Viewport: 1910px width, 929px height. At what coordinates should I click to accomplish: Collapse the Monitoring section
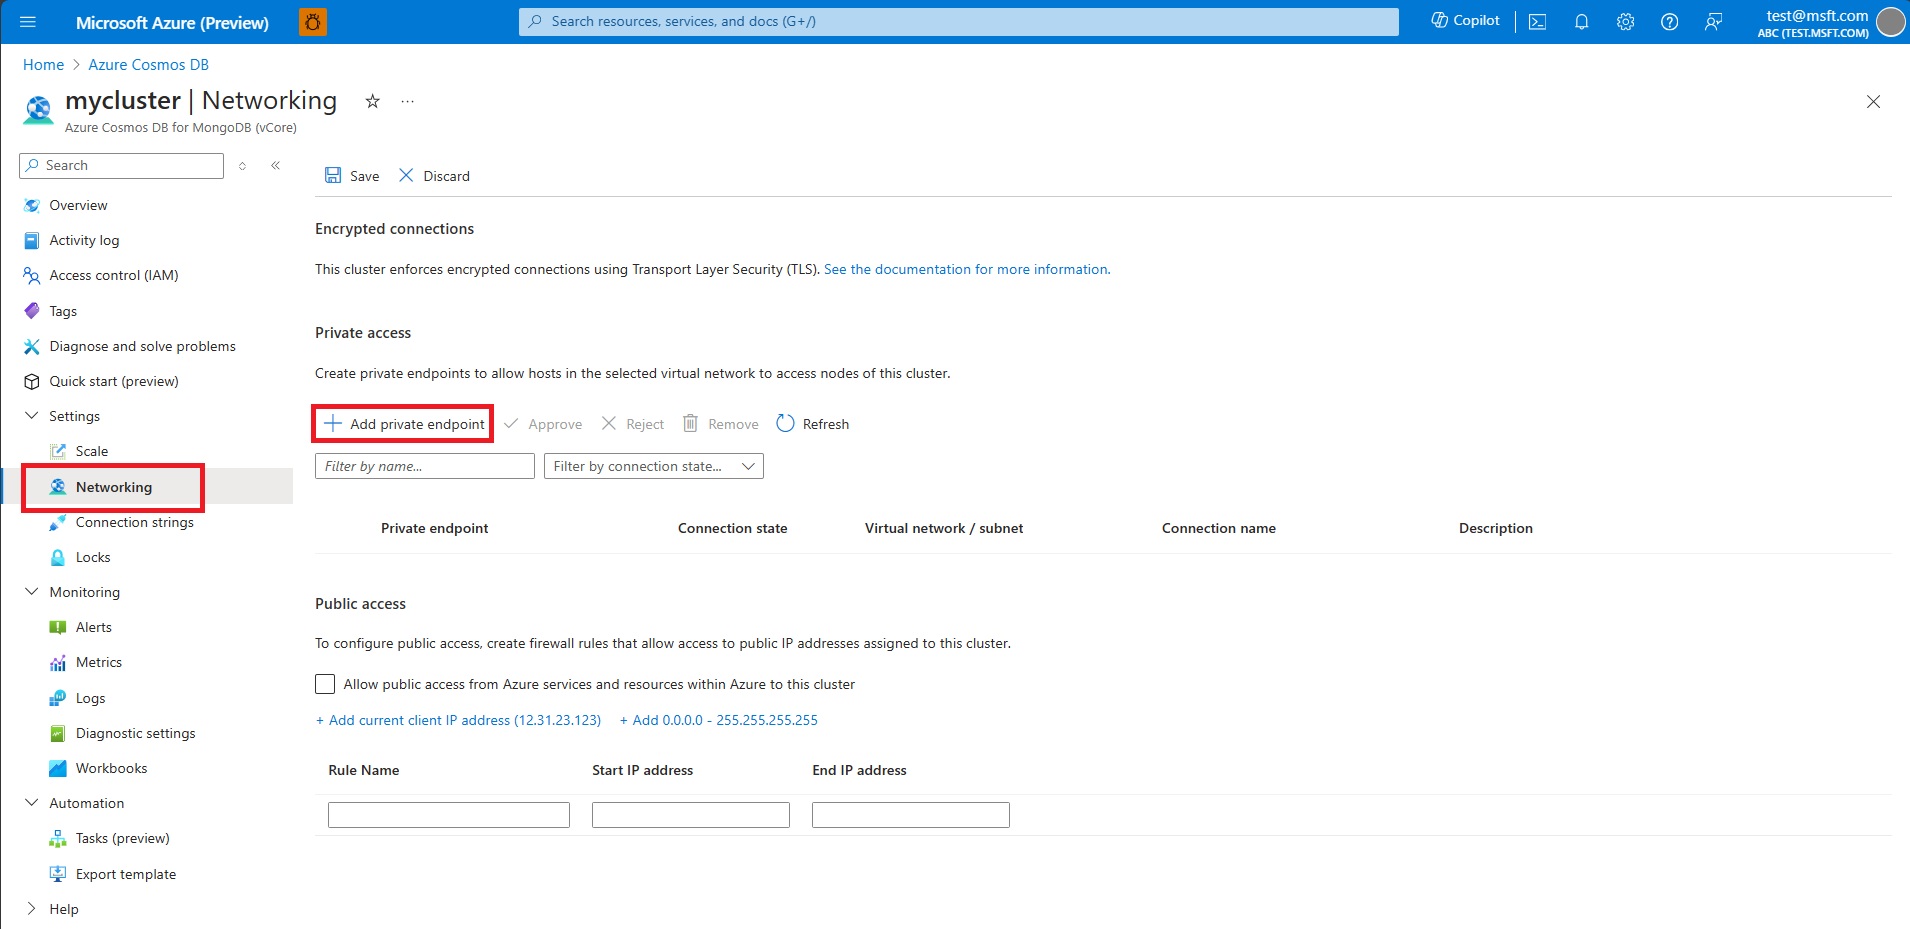tap(31, 591)
